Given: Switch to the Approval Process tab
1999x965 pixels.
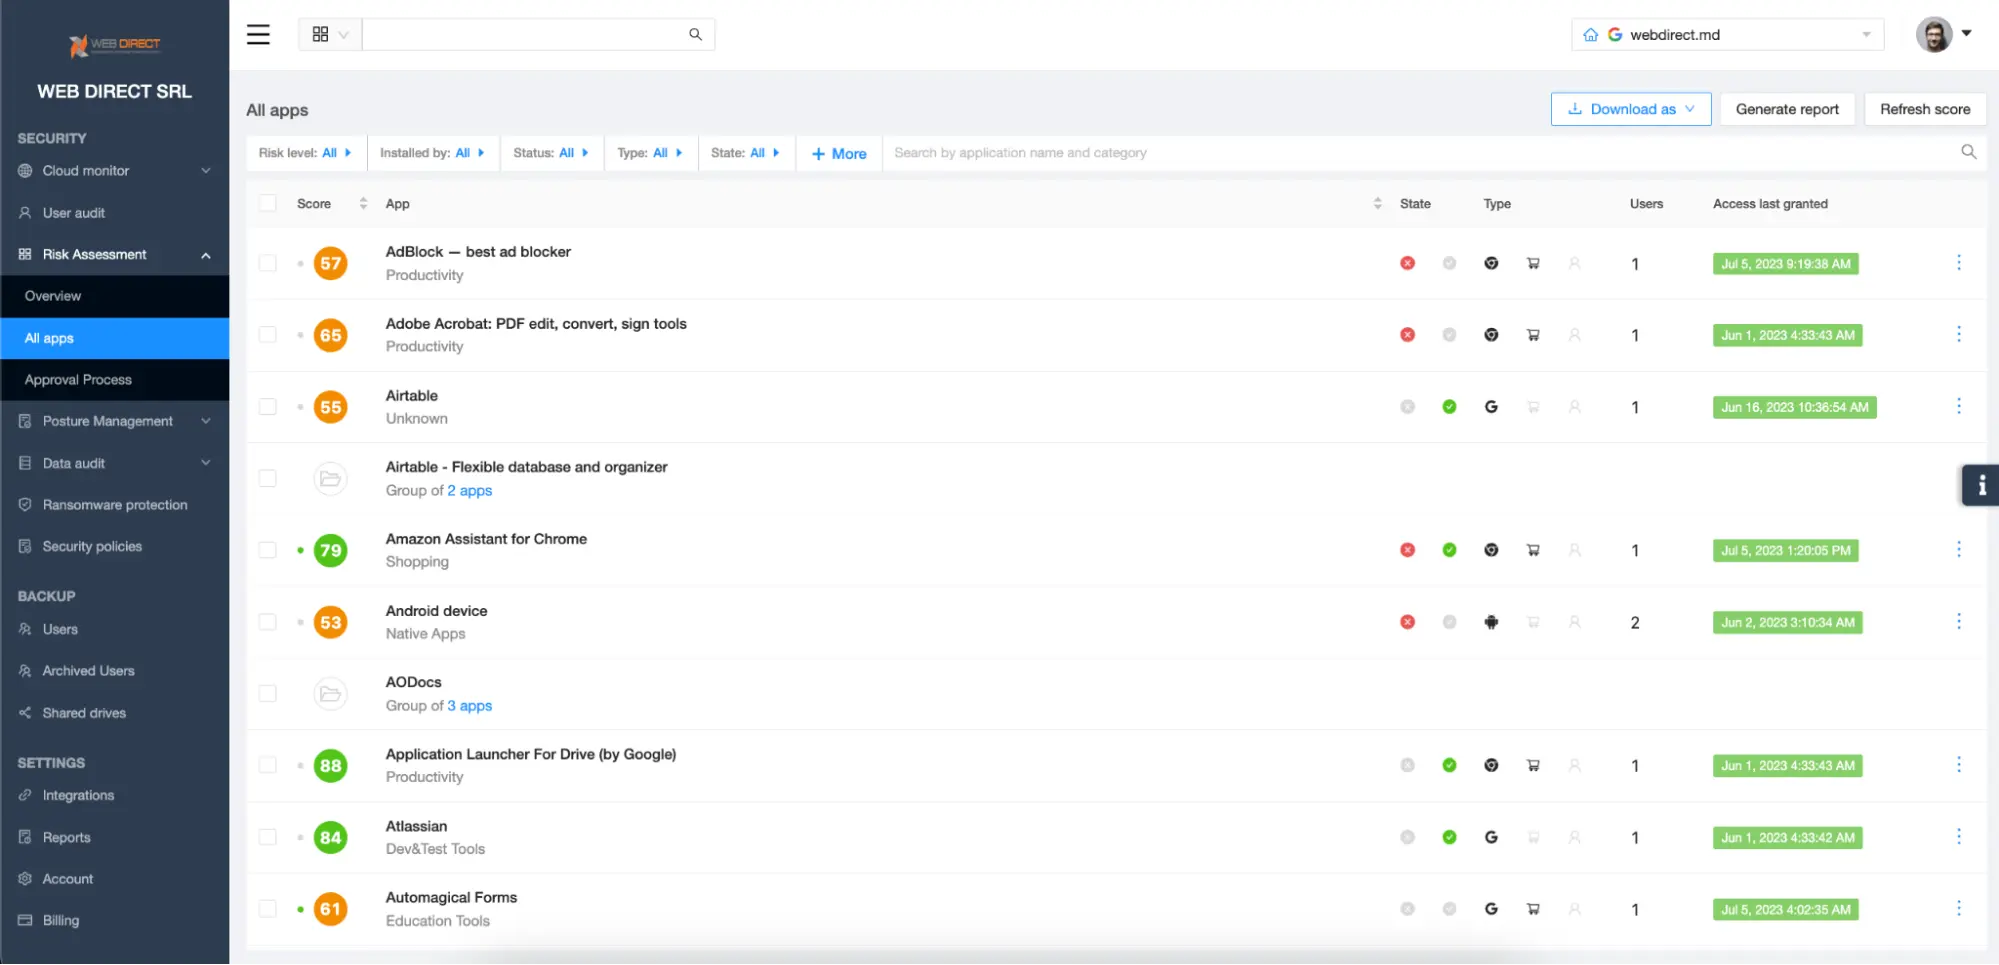Looking at the screenshot, I should pos(78,379).
